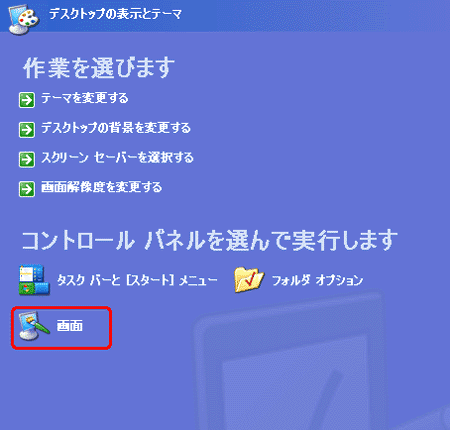Click the デスクトップの表示とテーマ header title

pyautogui.click(x=115, y=14)
